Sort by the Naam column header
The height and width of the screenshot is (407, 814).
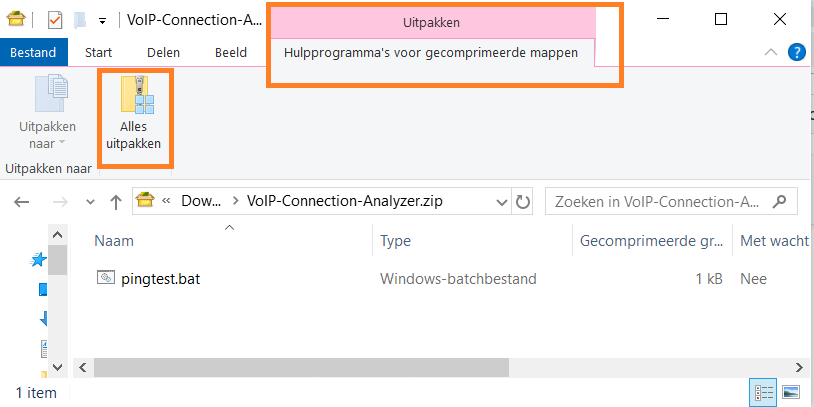[x=114, y=241]
